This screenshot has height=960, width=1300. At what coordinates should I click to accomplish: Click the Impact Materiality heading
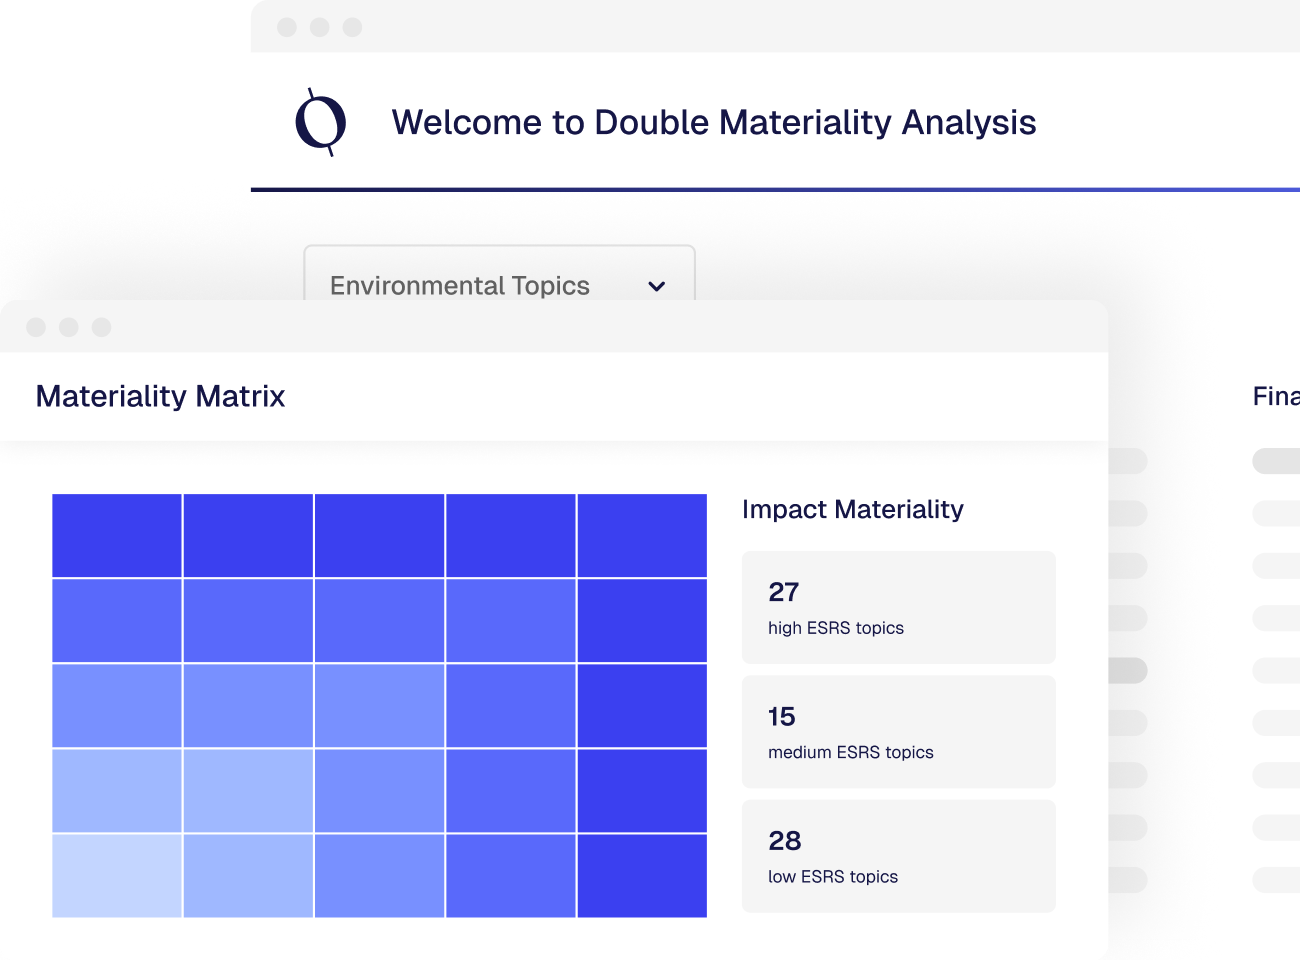[x=852, y=509]
